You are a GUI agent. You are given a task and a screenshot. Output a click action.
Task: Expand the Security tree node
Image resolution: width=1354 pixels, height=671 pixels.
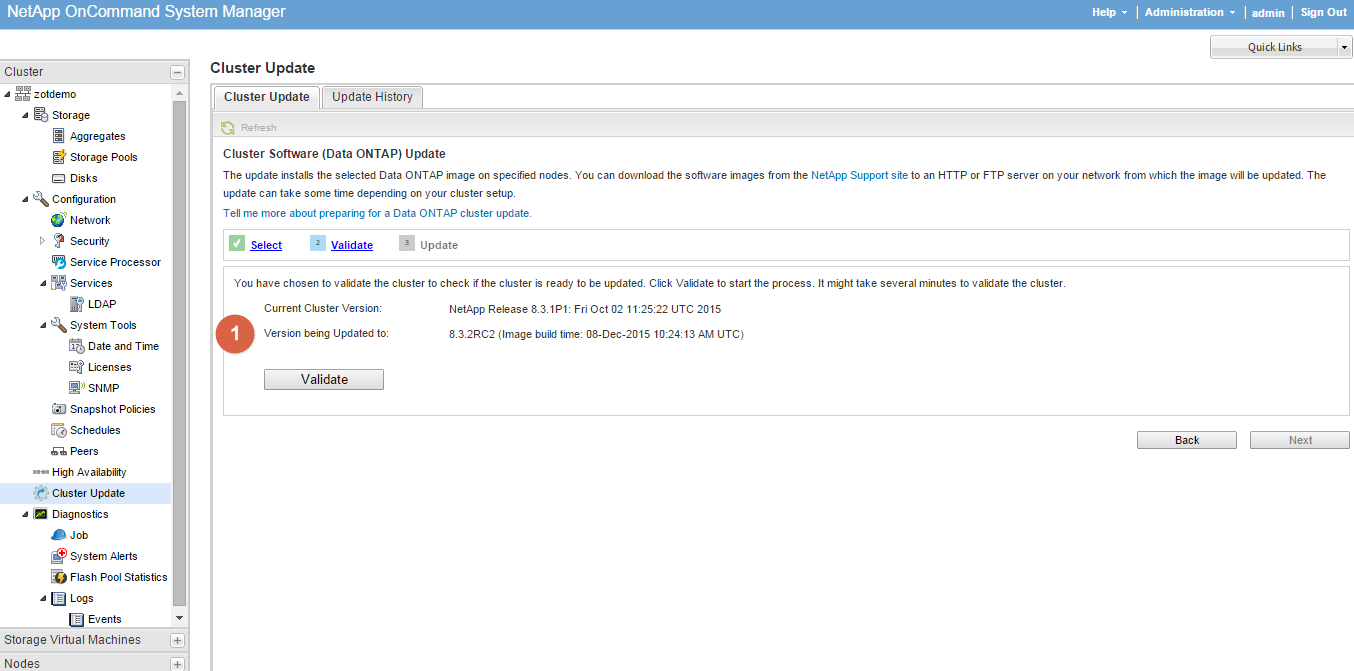tap(42, 241)
